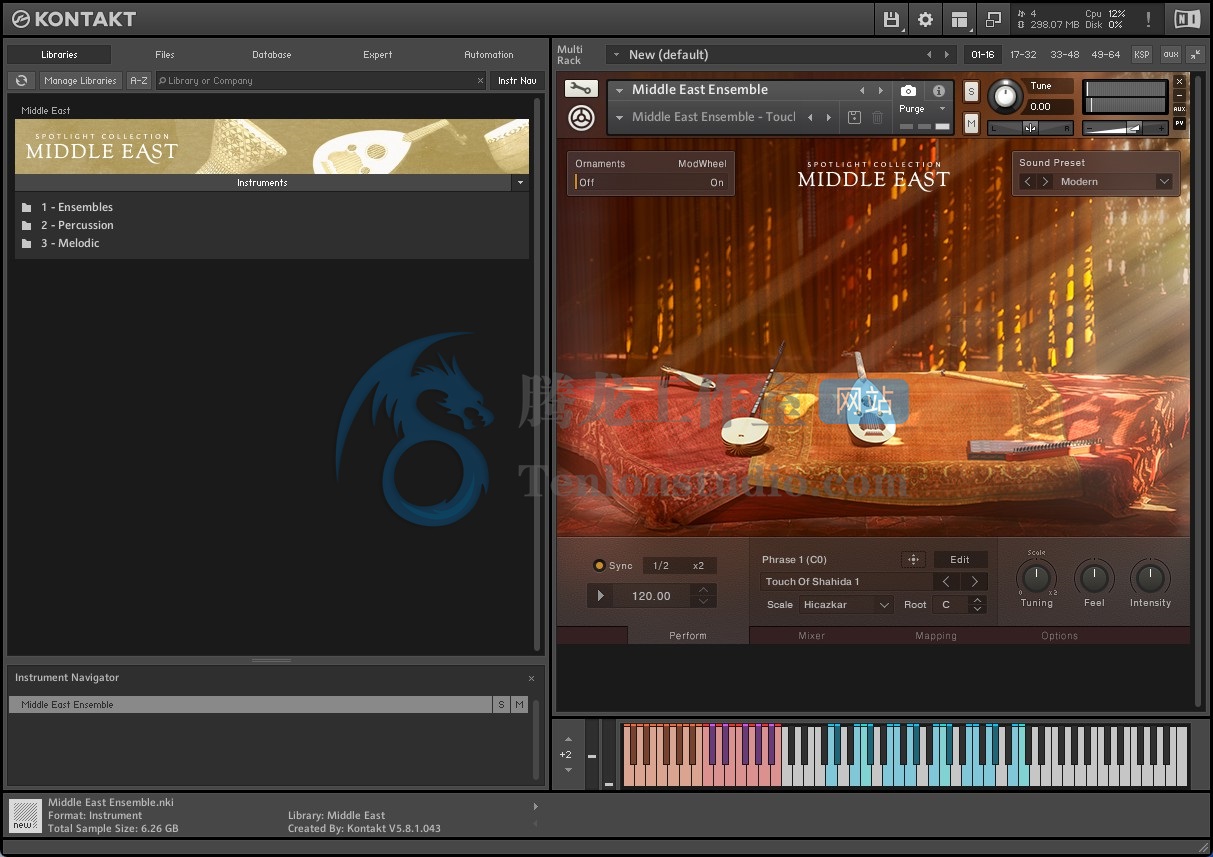This screenshot has width=1213, height=857.
Task: Toggle A-Z library sorting
Action: pyautogui.click(x=139, y=81)
